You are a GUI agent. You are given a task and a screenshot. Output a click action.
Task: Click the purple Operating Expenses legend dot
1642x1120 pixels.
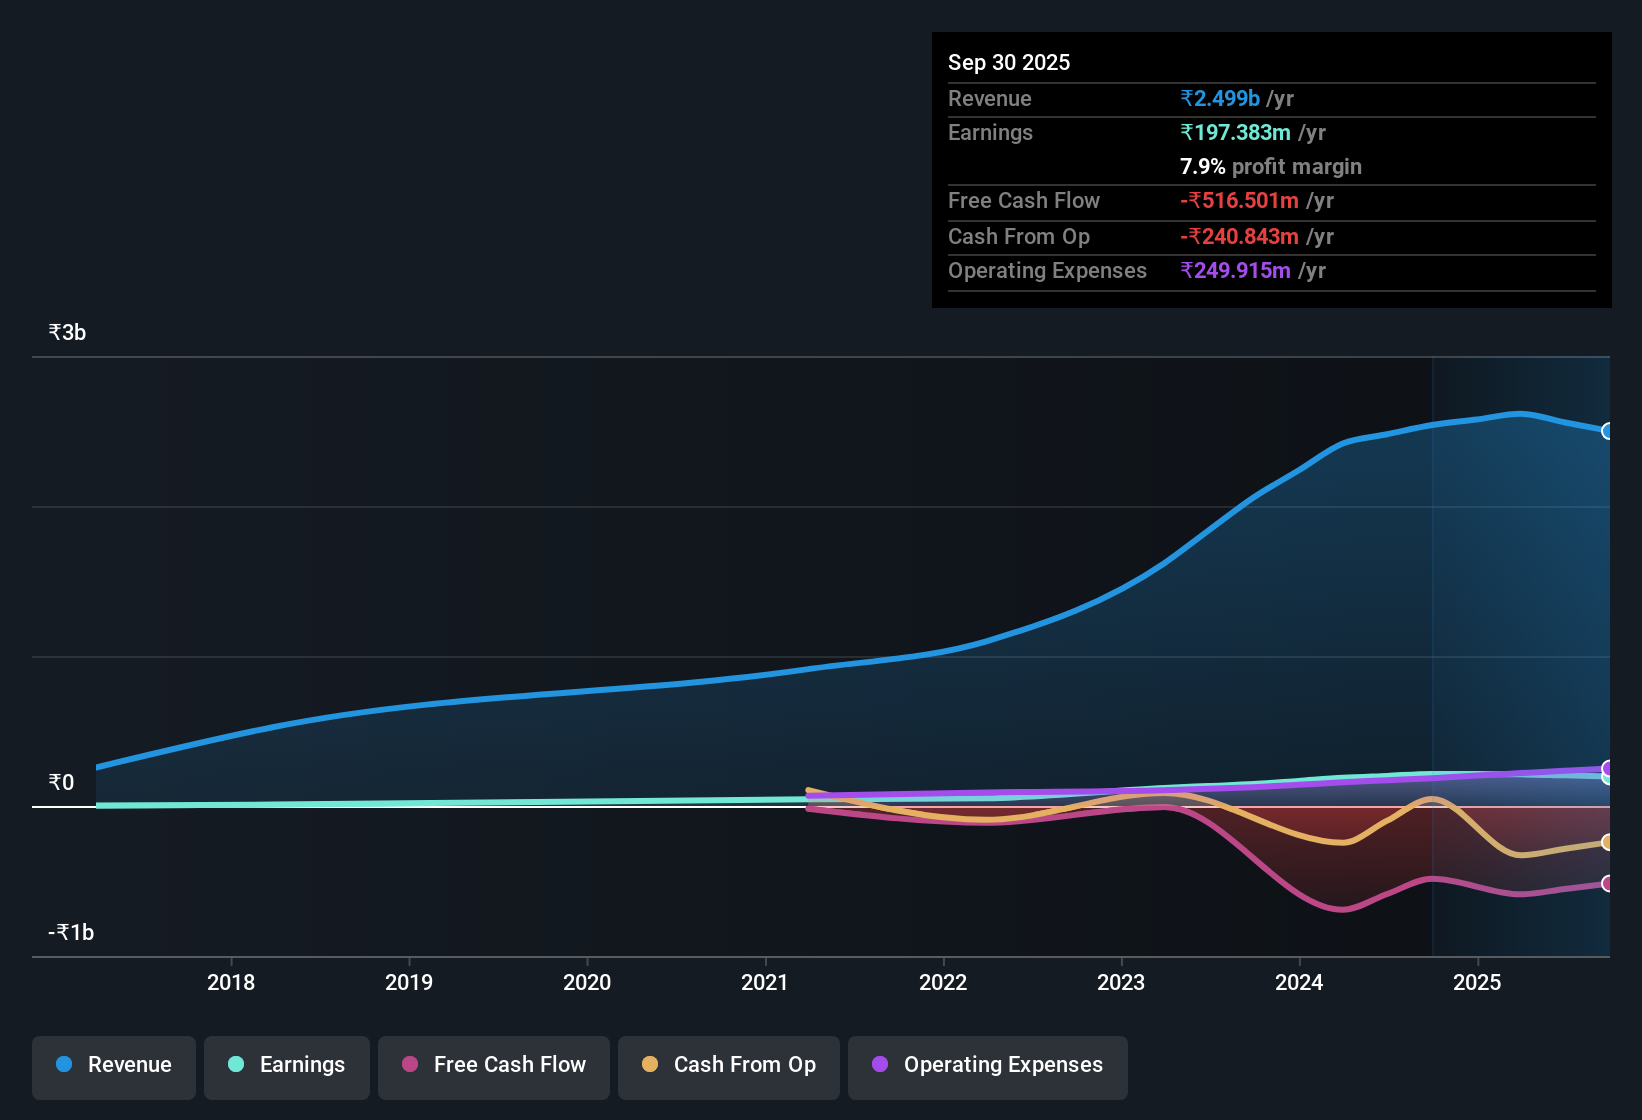881,1065
